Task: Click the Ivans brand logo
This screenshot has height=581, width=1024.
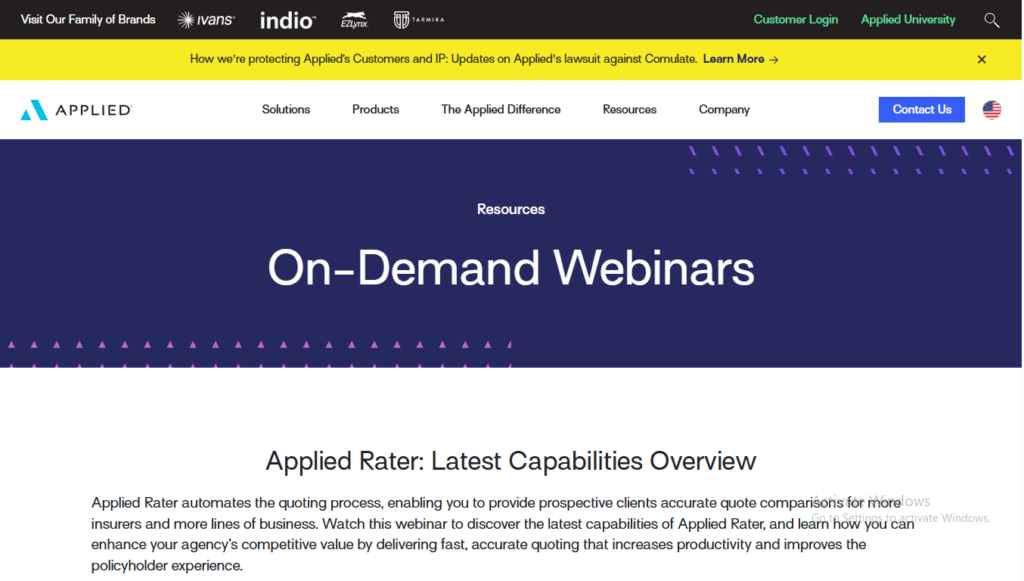Action: point(206,18)
